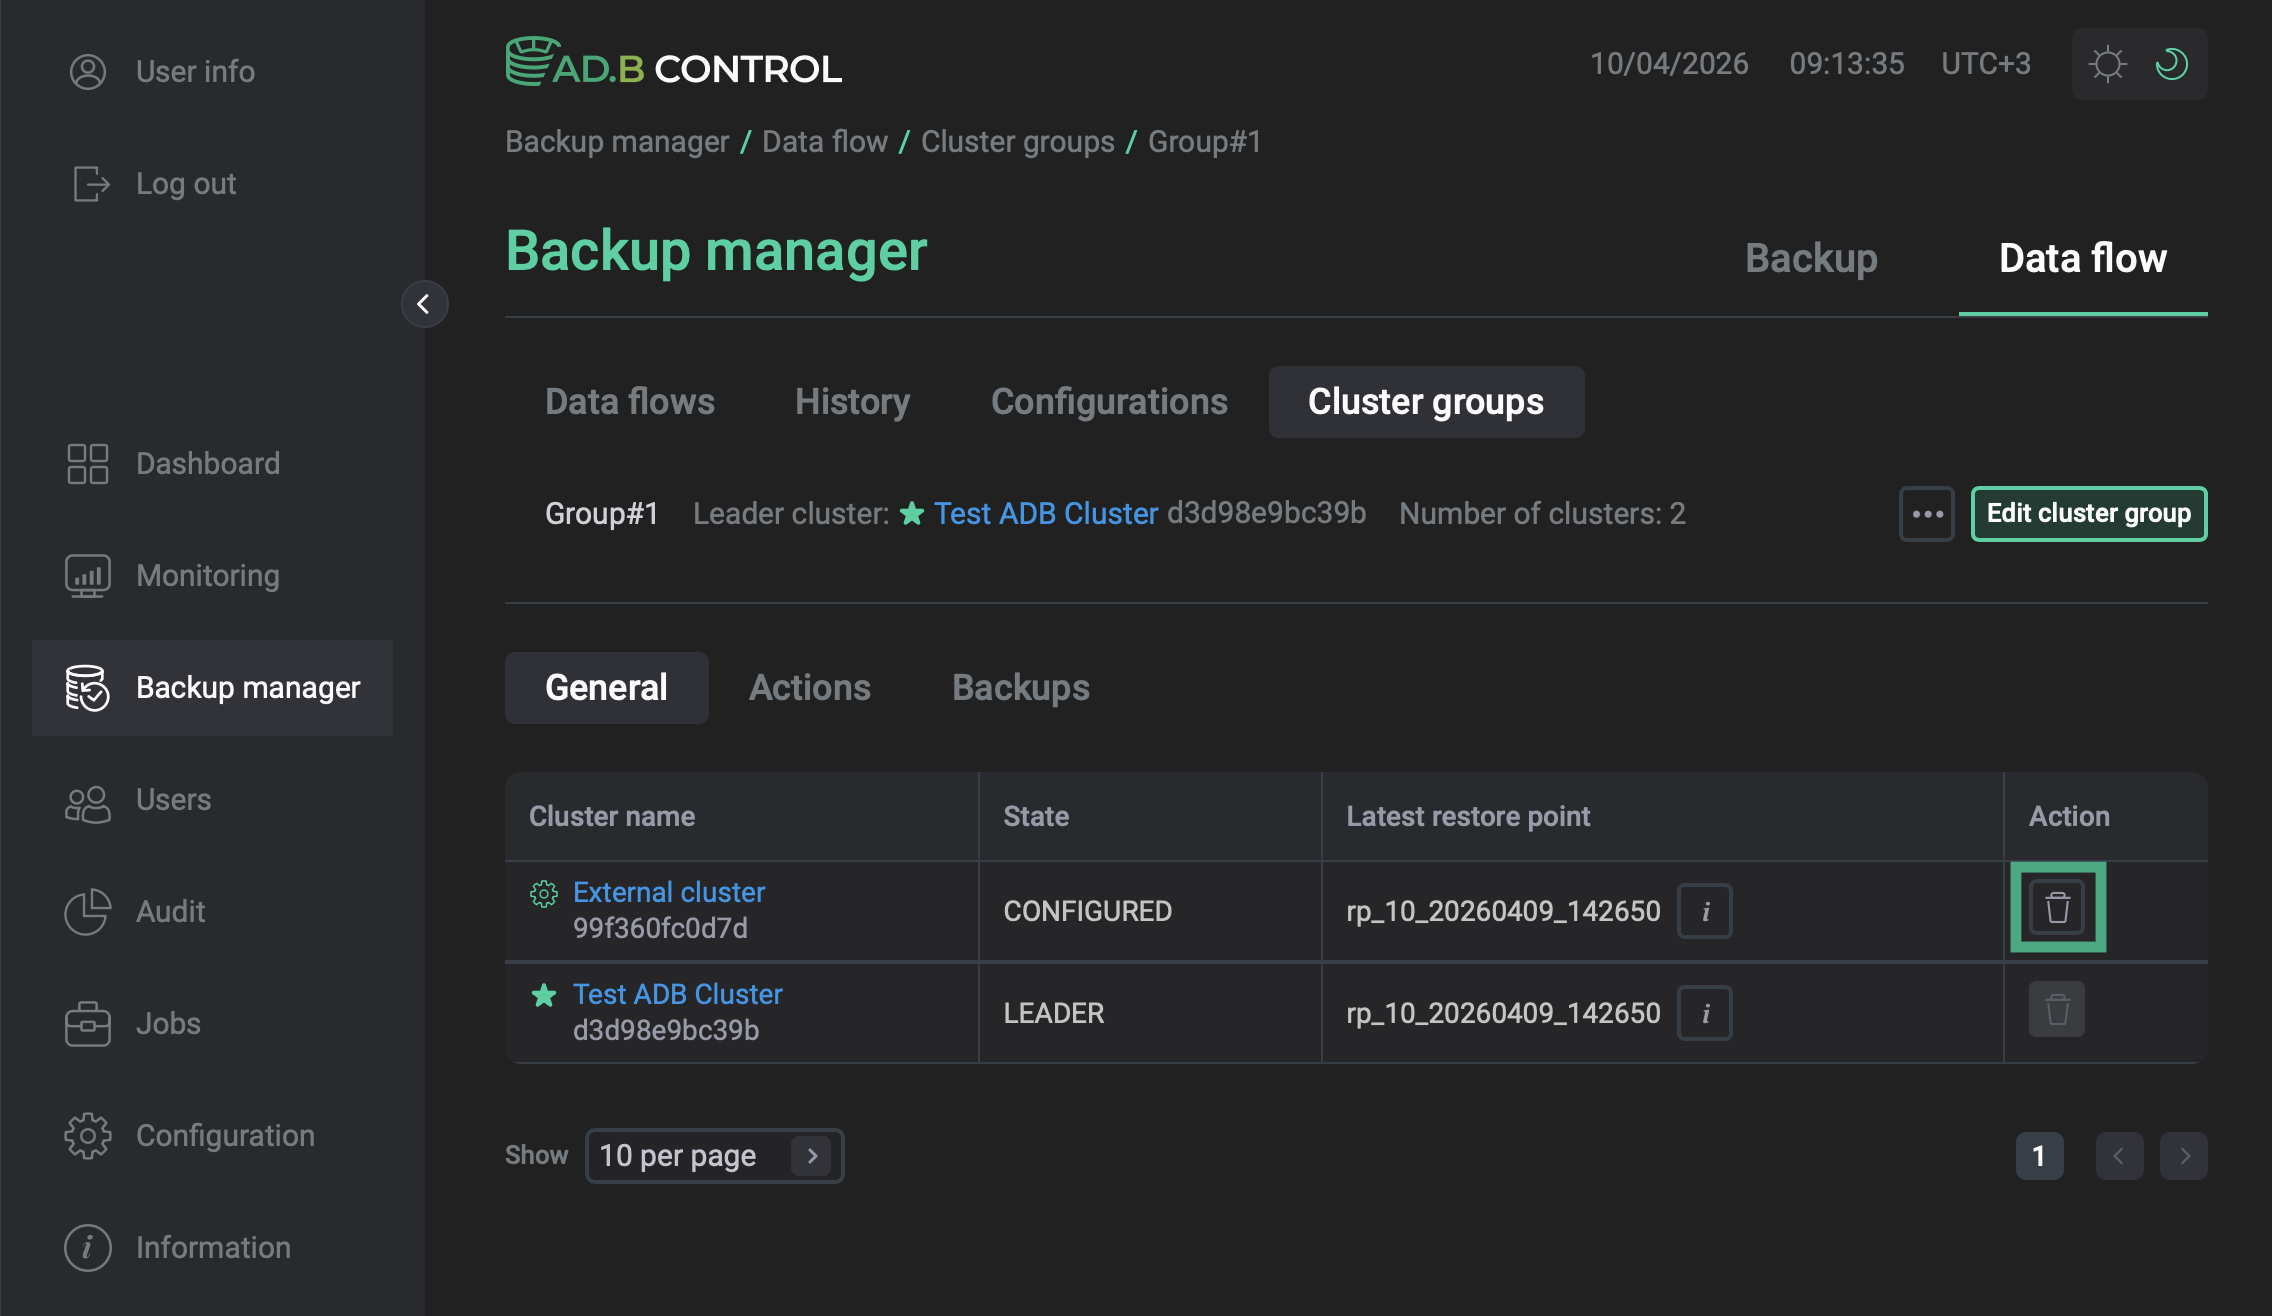Open Dashboard from the sidebar

(207, 463)
